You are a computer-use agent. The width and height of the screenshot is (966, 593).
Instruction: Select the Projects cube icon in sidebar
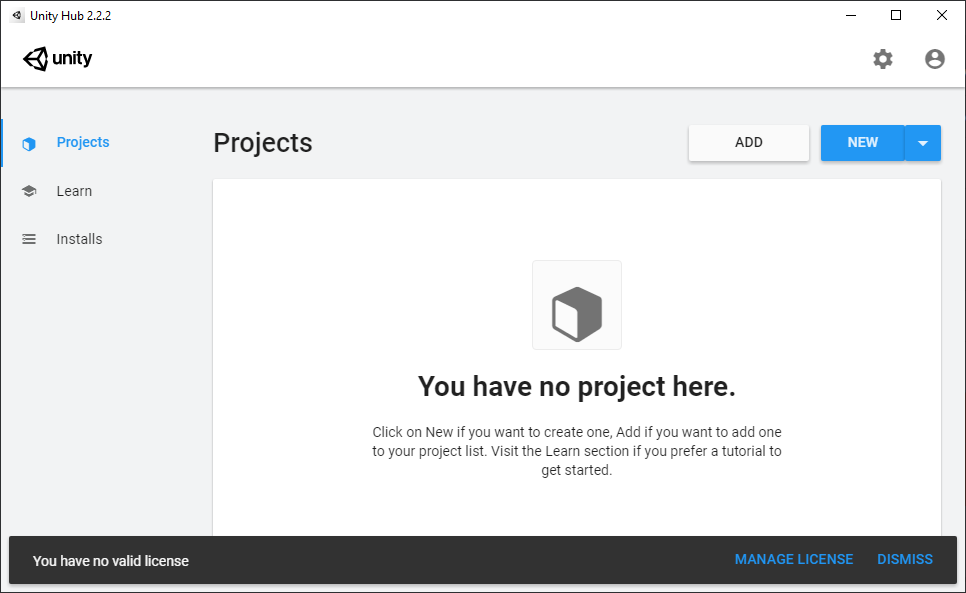point(29,143)
